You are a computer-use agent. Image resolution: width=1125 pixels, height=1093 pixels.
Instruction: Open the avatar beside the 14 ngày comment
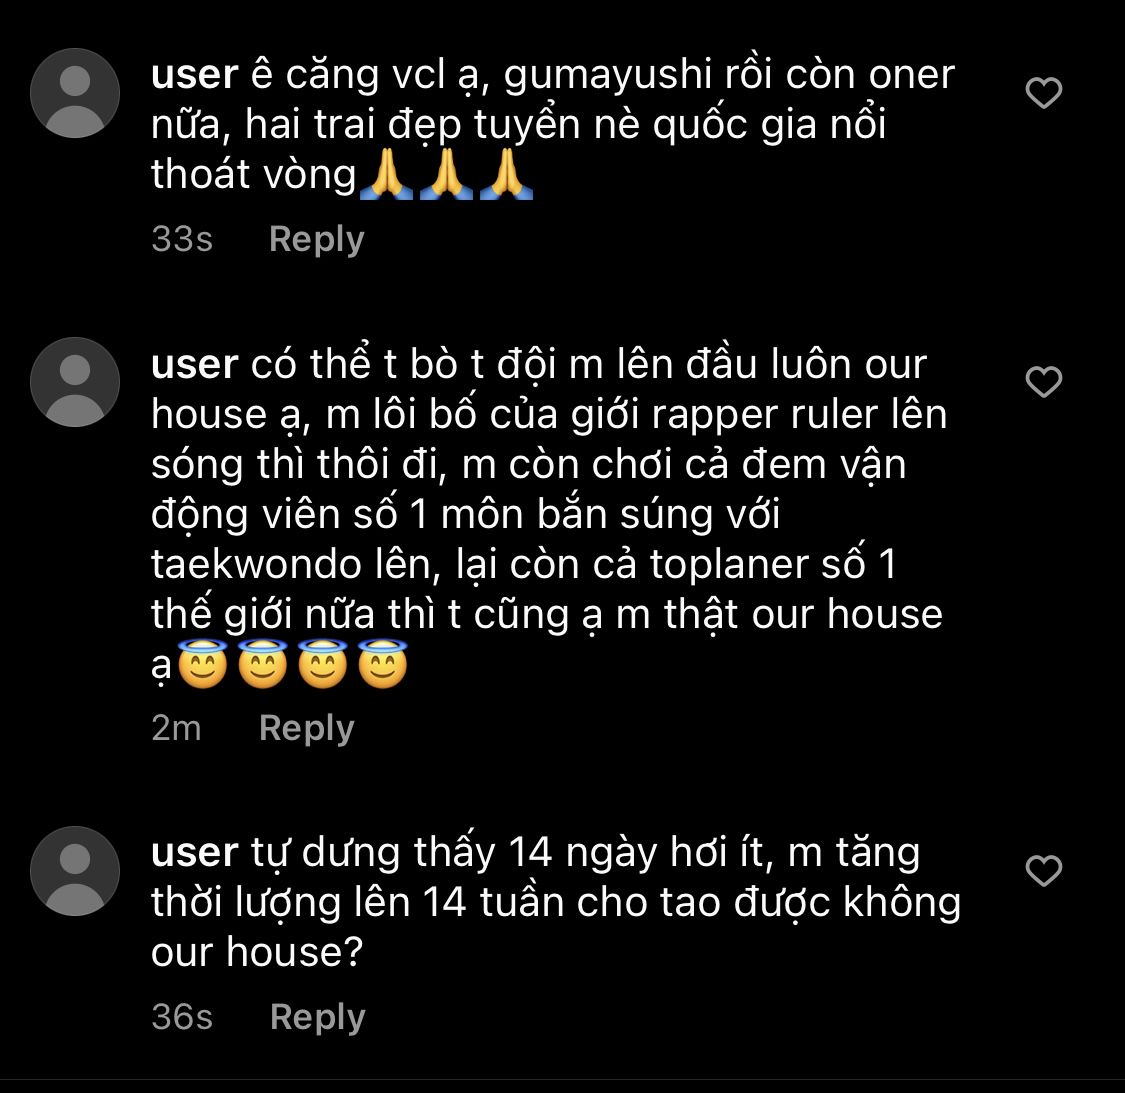click(x=75, y=871)
